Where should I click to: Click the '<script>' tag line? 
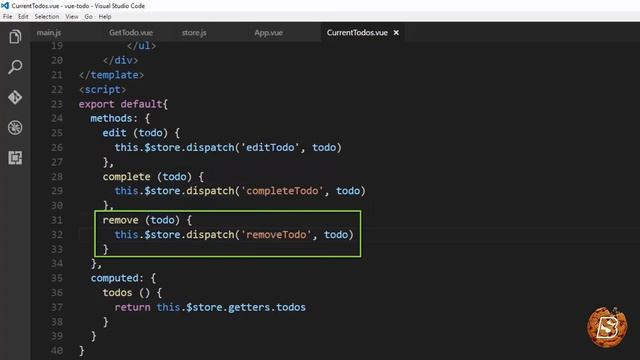pyautogui.click(x=102, y=90)
